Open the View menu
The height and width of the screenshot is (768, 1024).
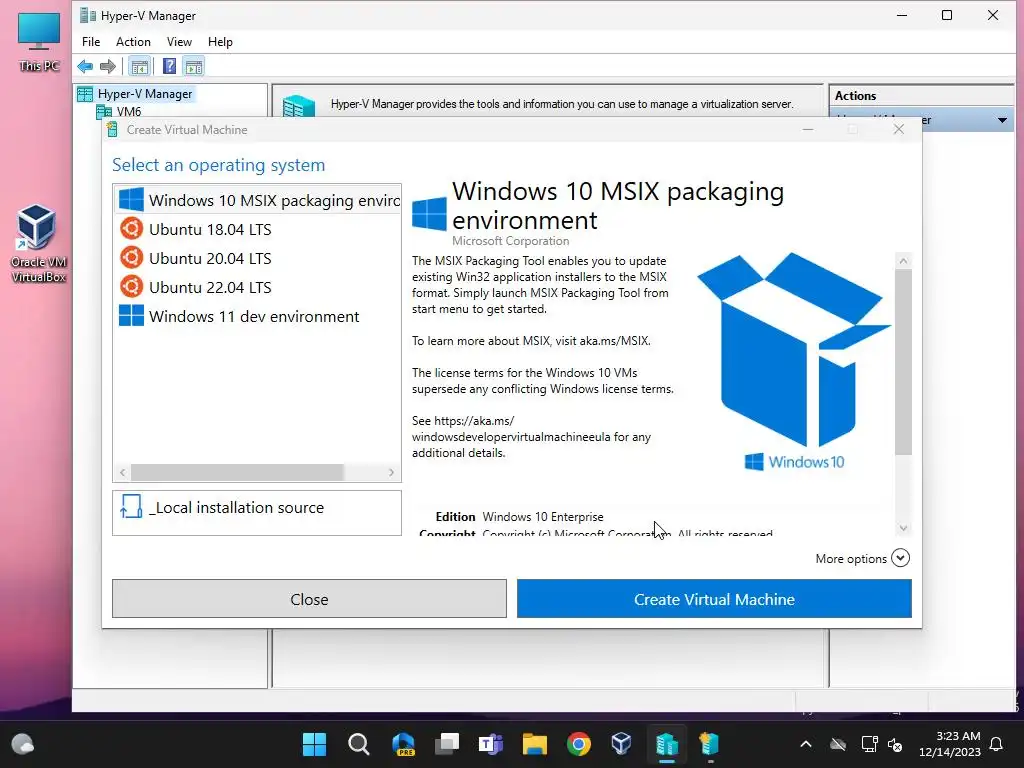179,42
